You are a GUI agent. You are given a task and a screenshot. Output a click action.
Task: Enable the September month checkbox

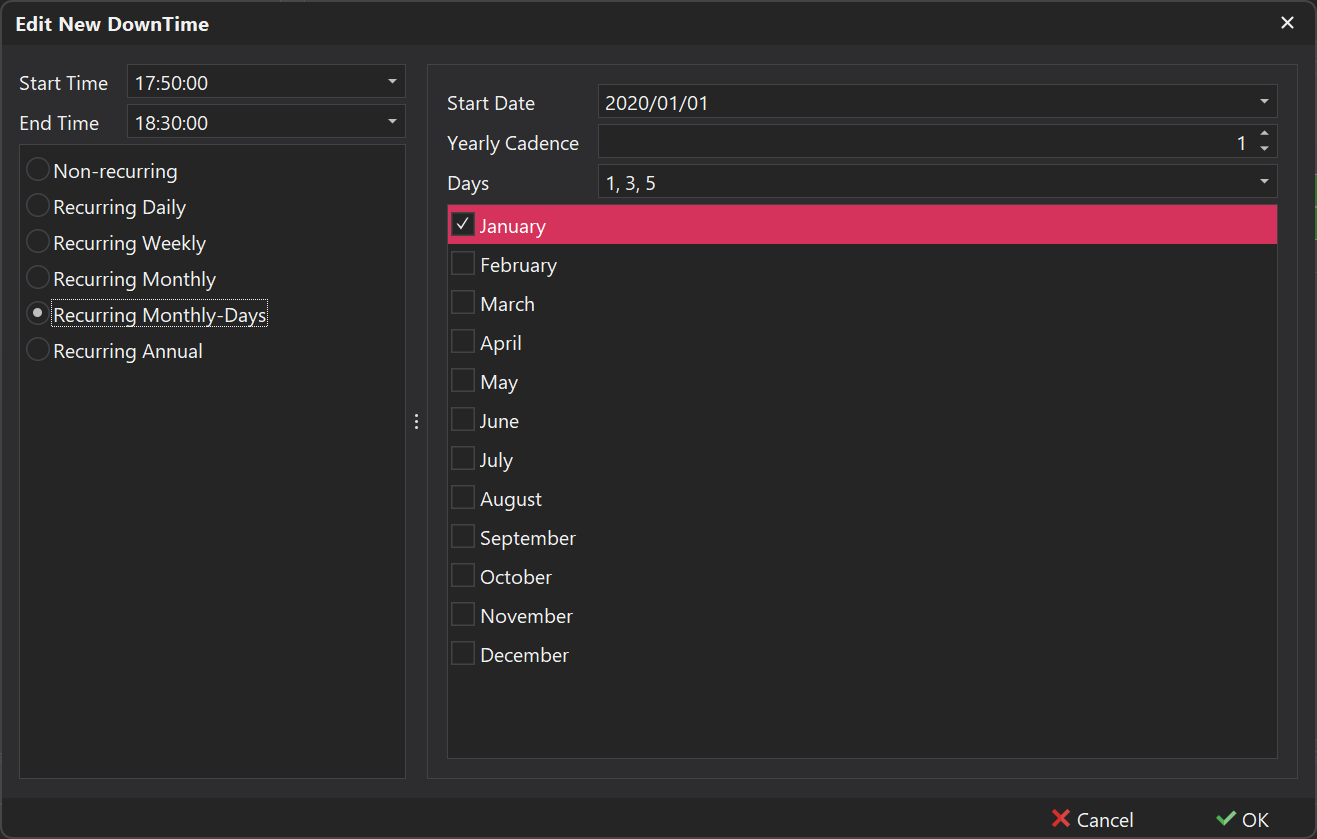[x=462, y=536]
